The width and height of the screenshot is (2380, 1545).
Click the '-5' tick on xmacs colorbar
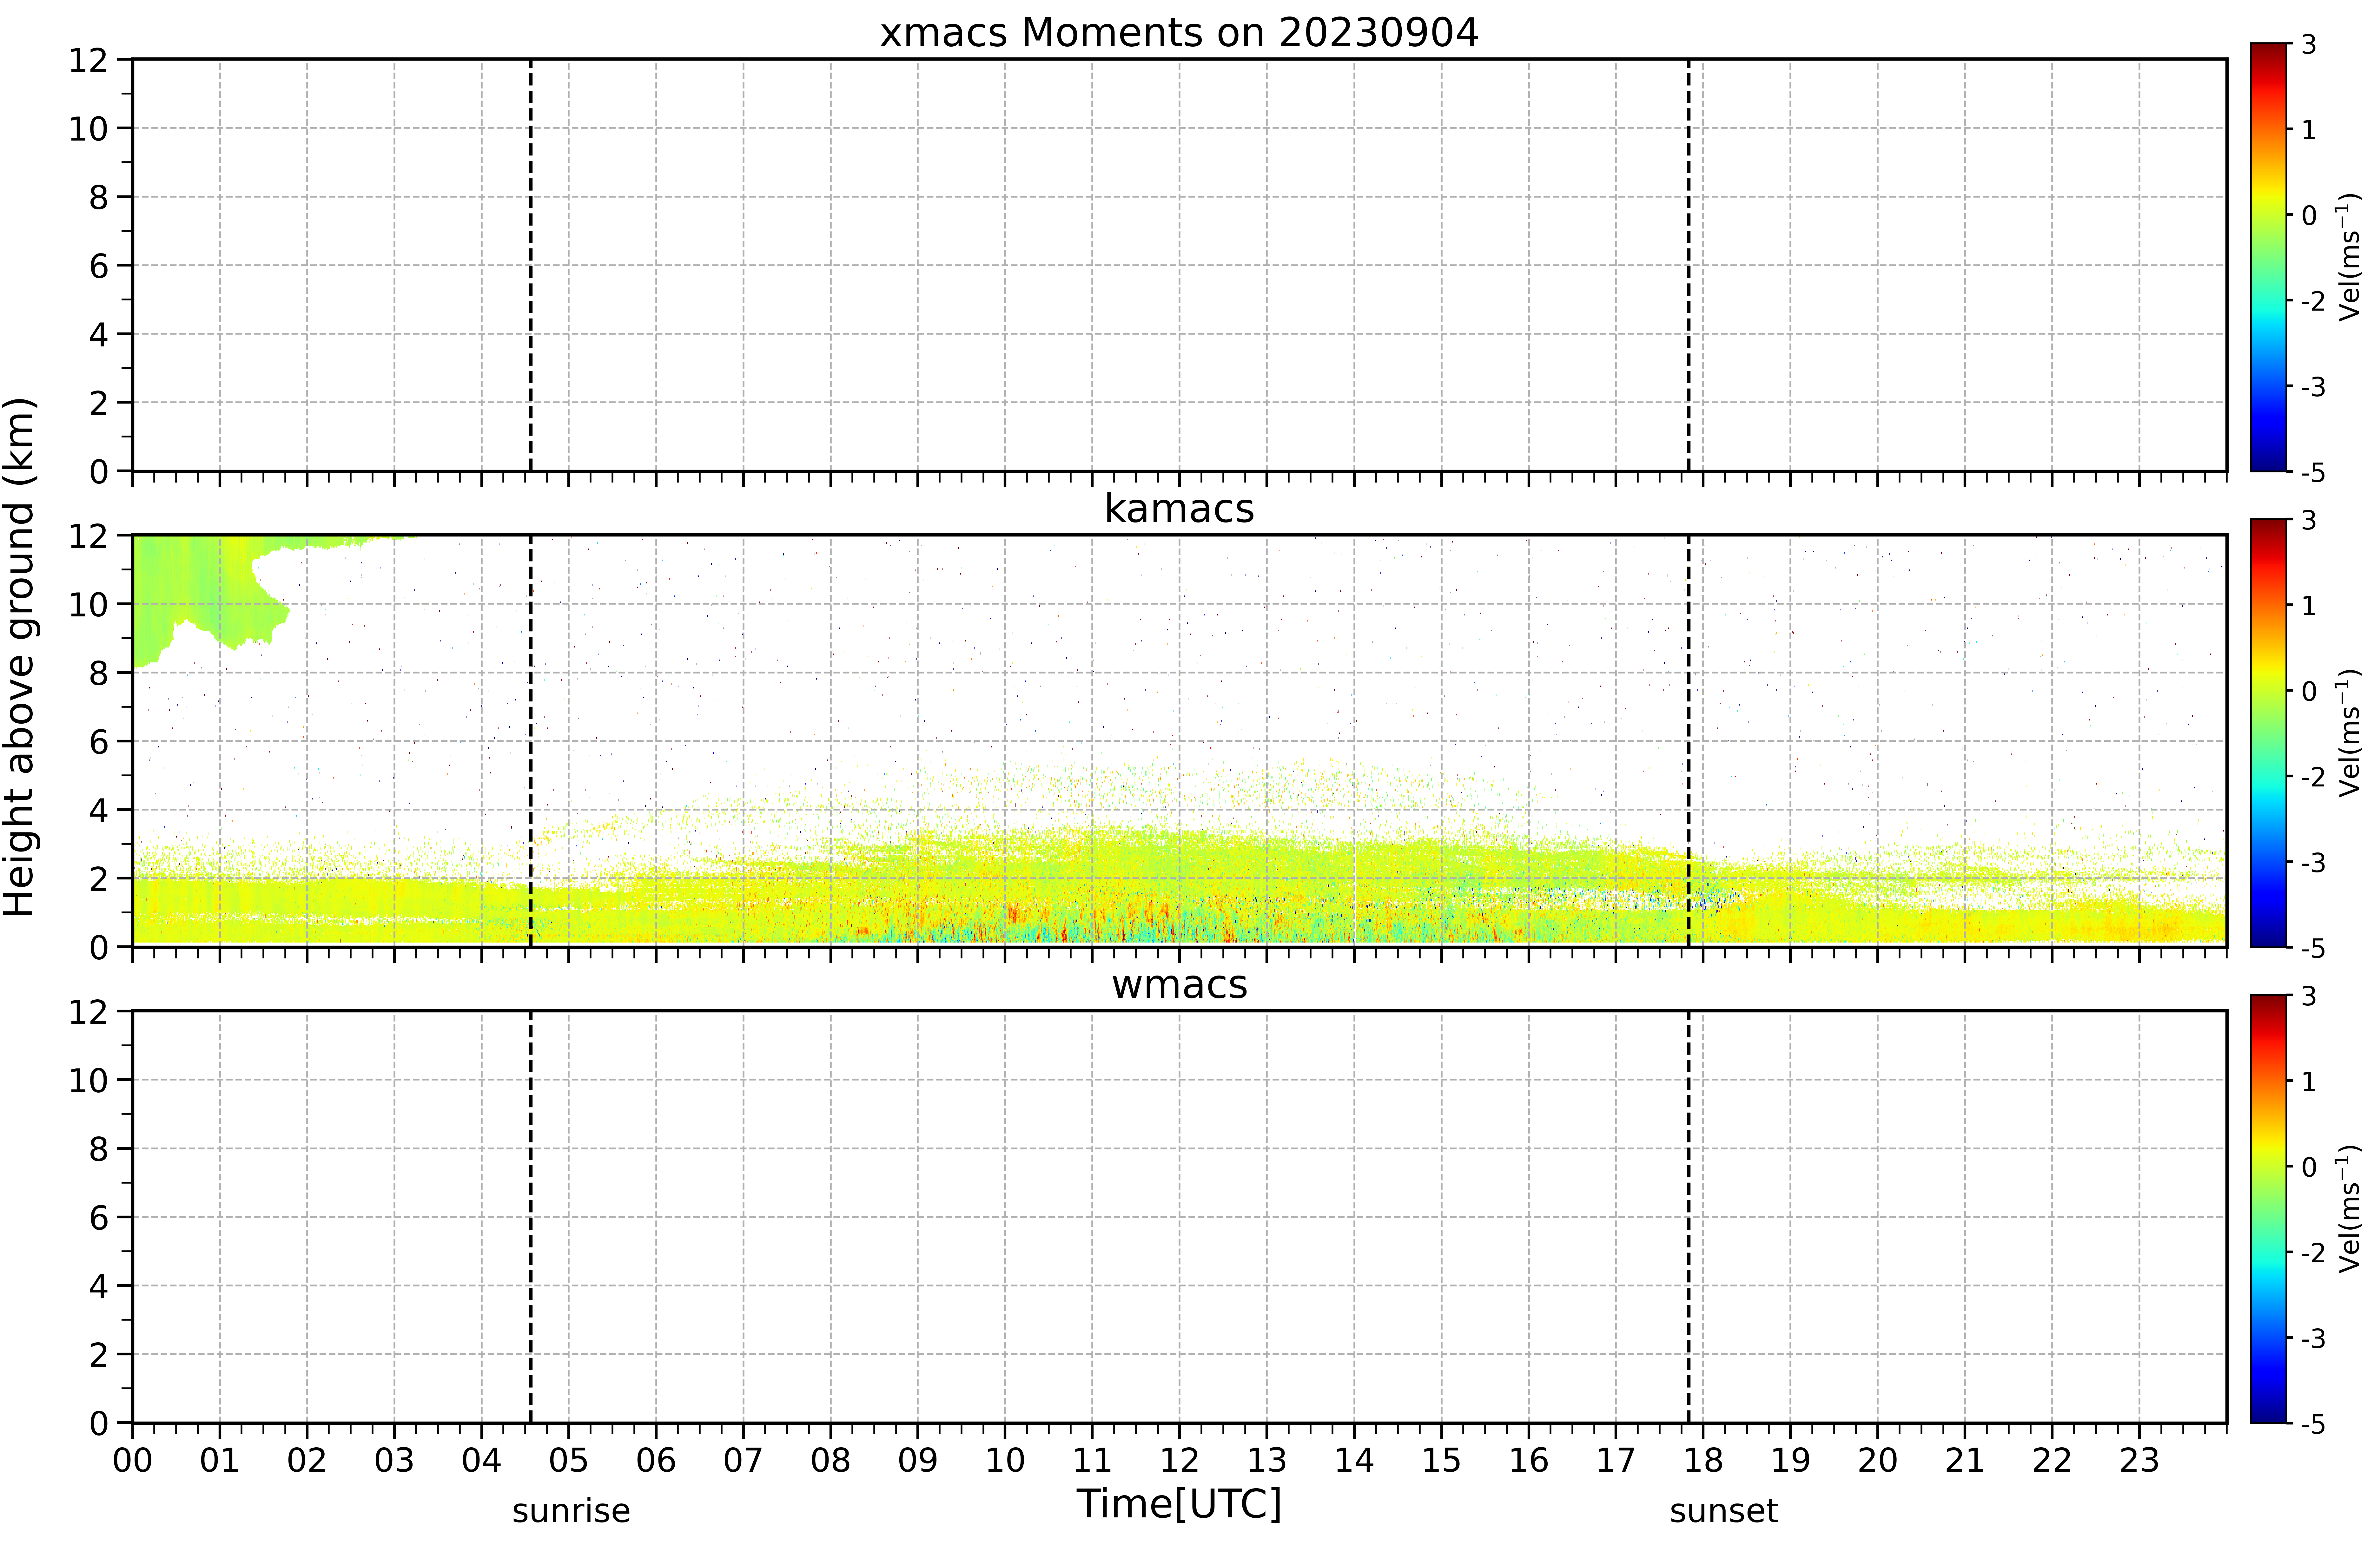2313,472
